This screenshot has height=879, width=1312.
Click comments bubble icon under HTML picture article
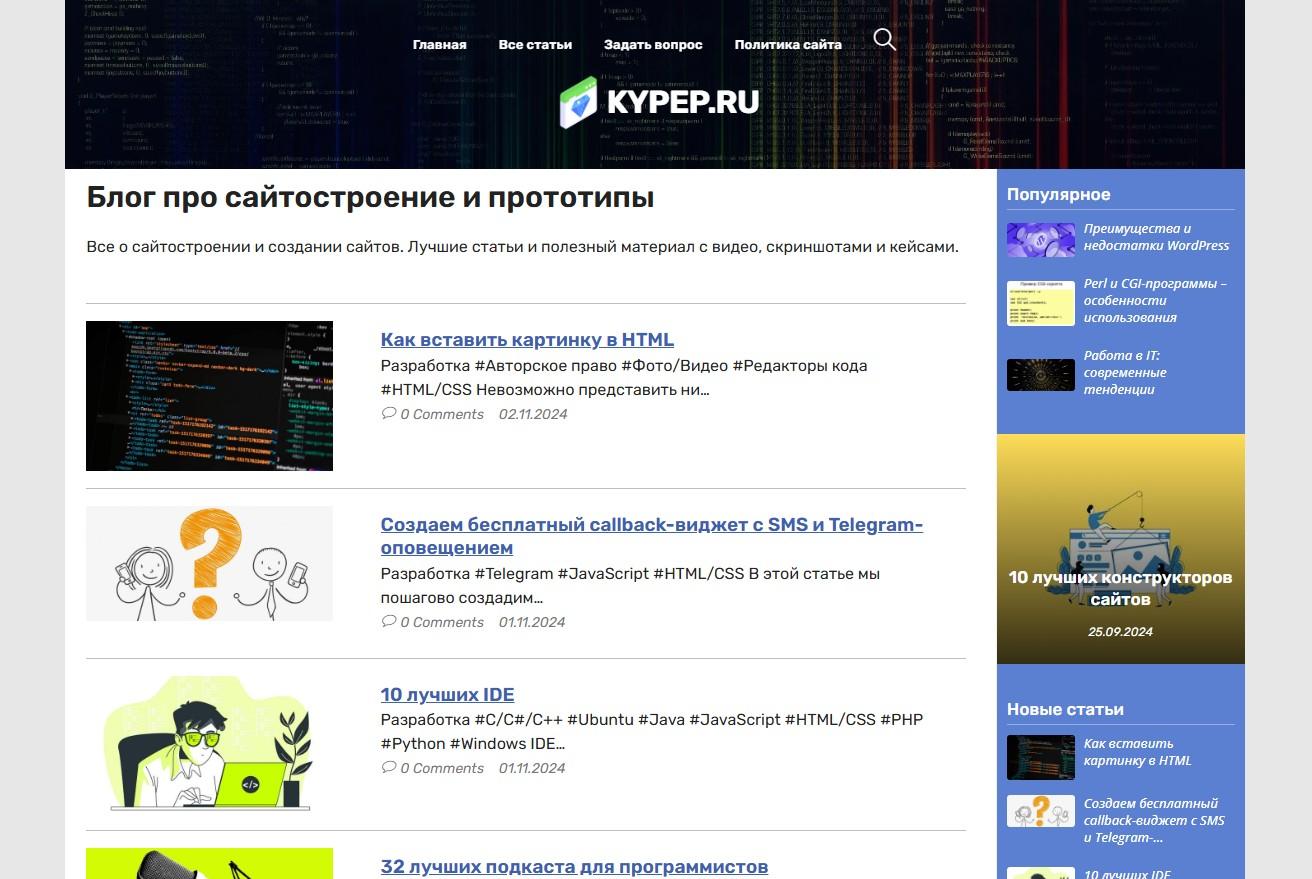click(x=389, y=413)
